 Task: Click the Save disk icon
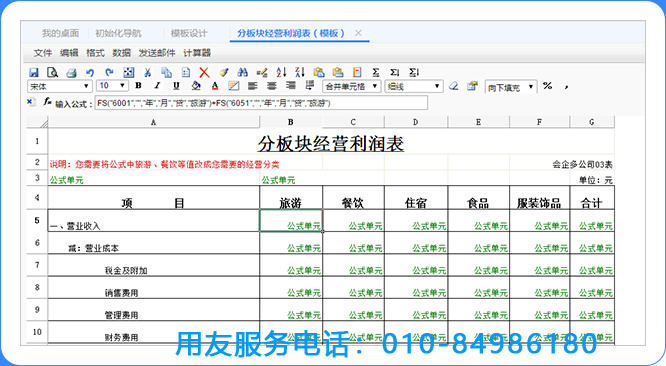pos(34,72)
